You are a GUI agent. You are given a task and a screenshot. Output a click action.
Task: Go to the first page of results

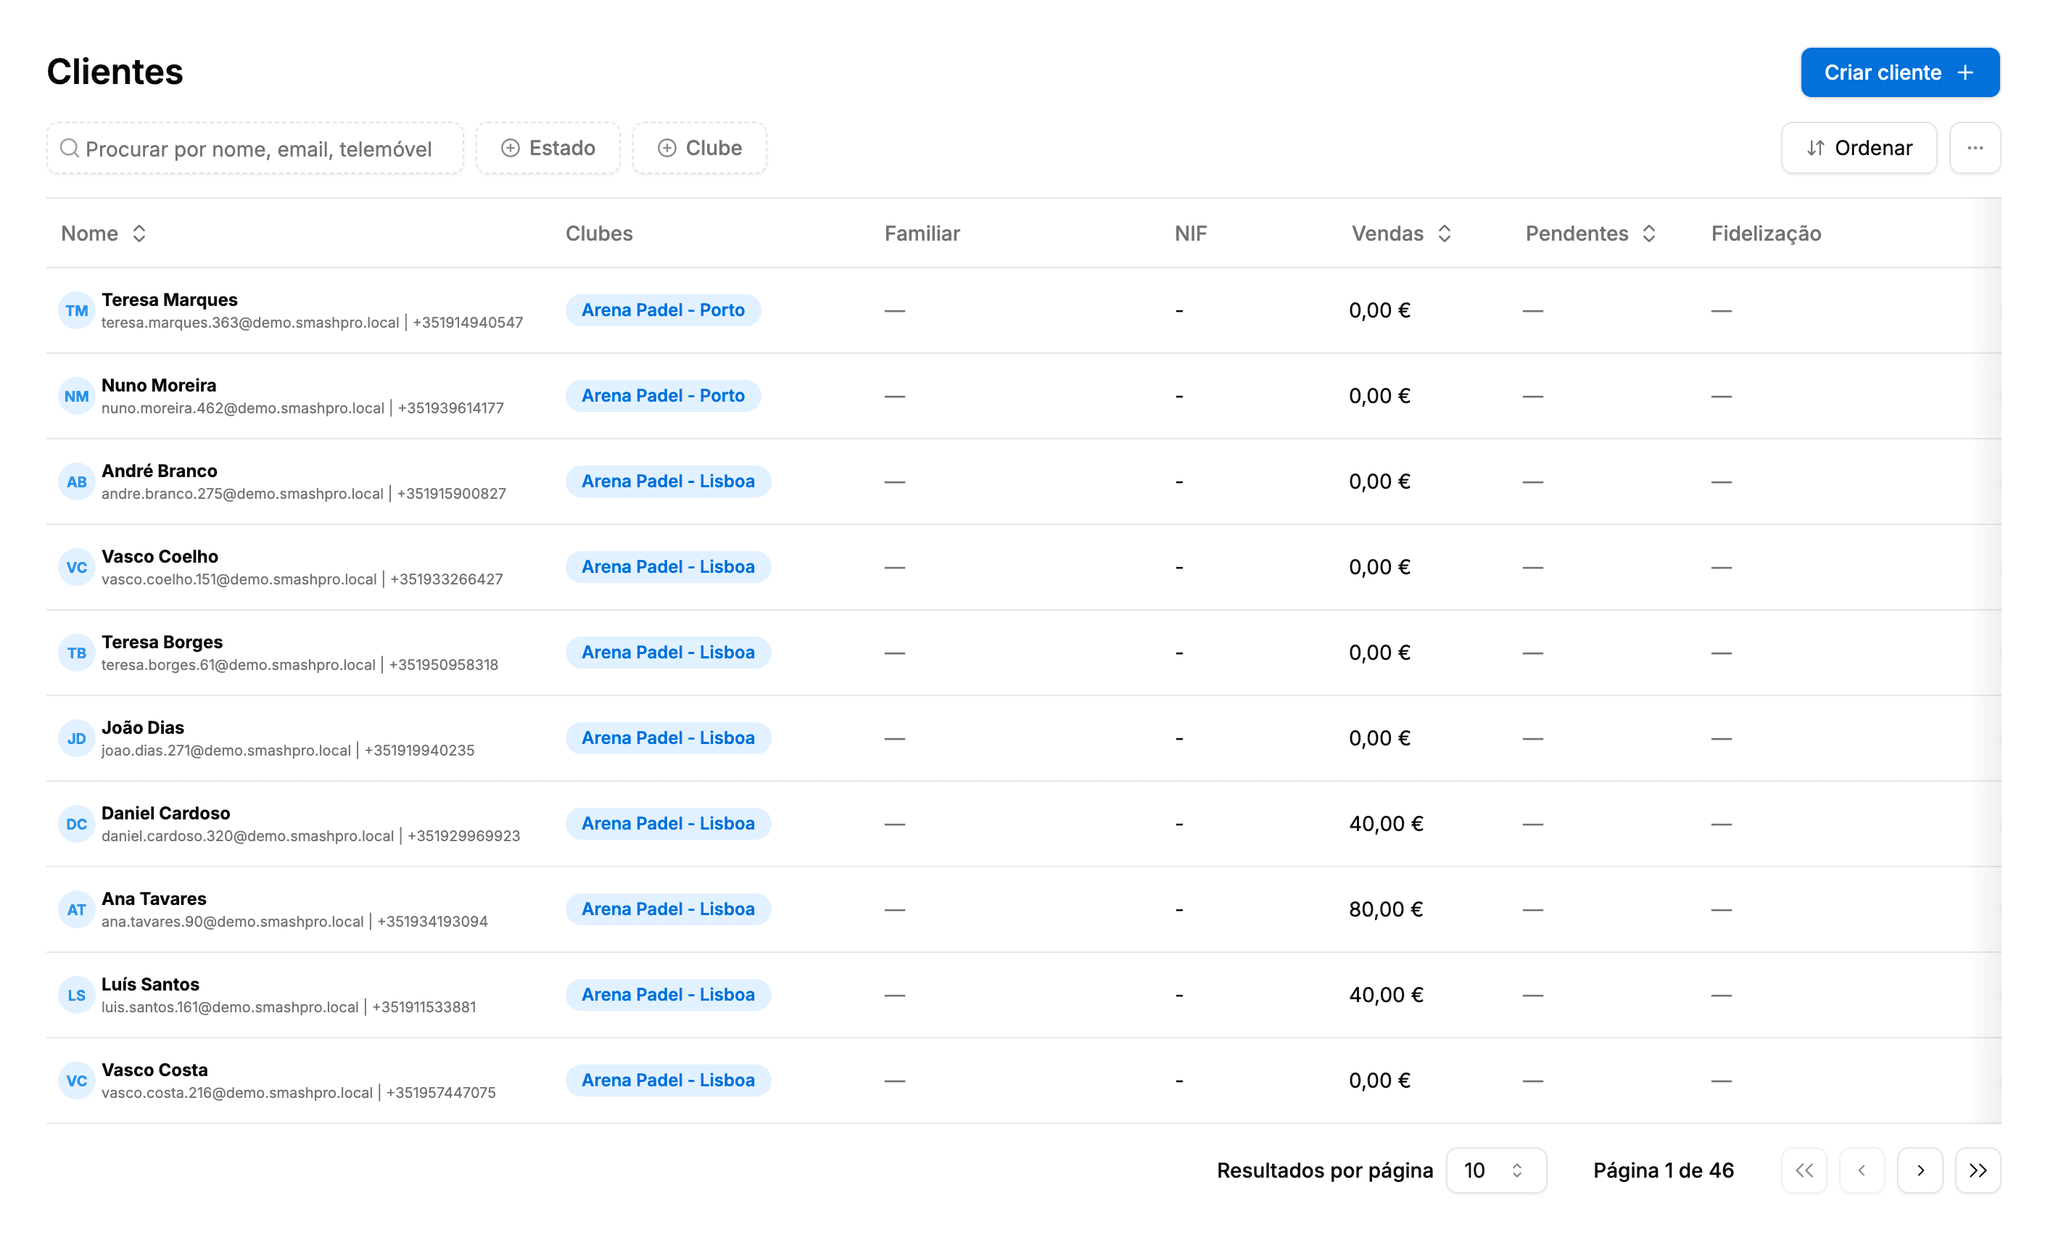(x=1804, y=1170)
